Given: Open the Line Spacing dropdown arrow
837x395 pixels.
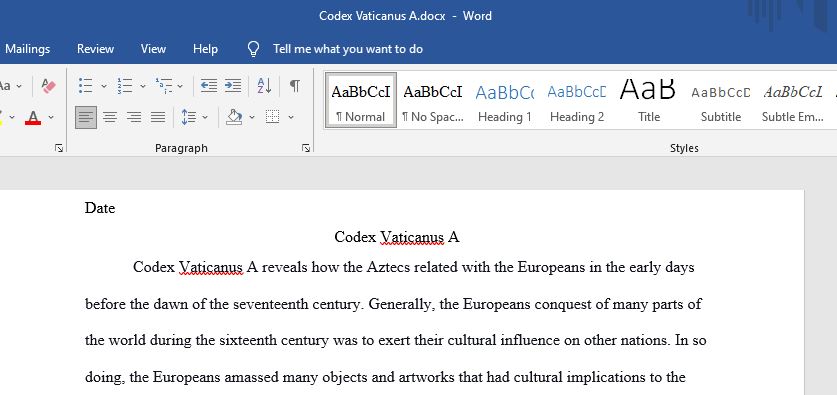Looking at the screenshot, I should 205,117.
